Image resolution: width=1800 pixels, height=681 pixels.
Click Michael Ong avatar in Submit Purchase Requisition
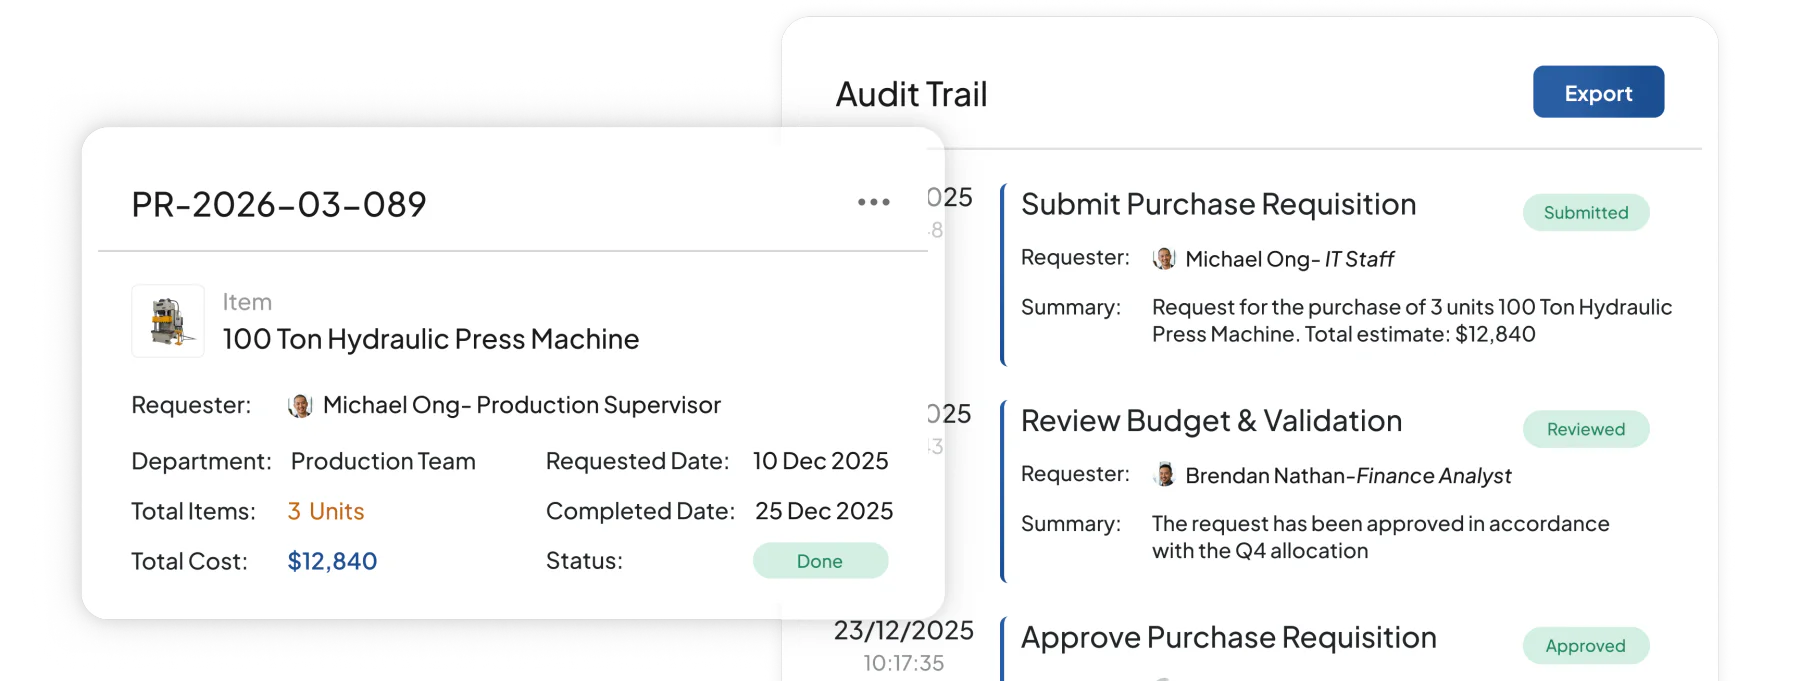(1164, 259)
